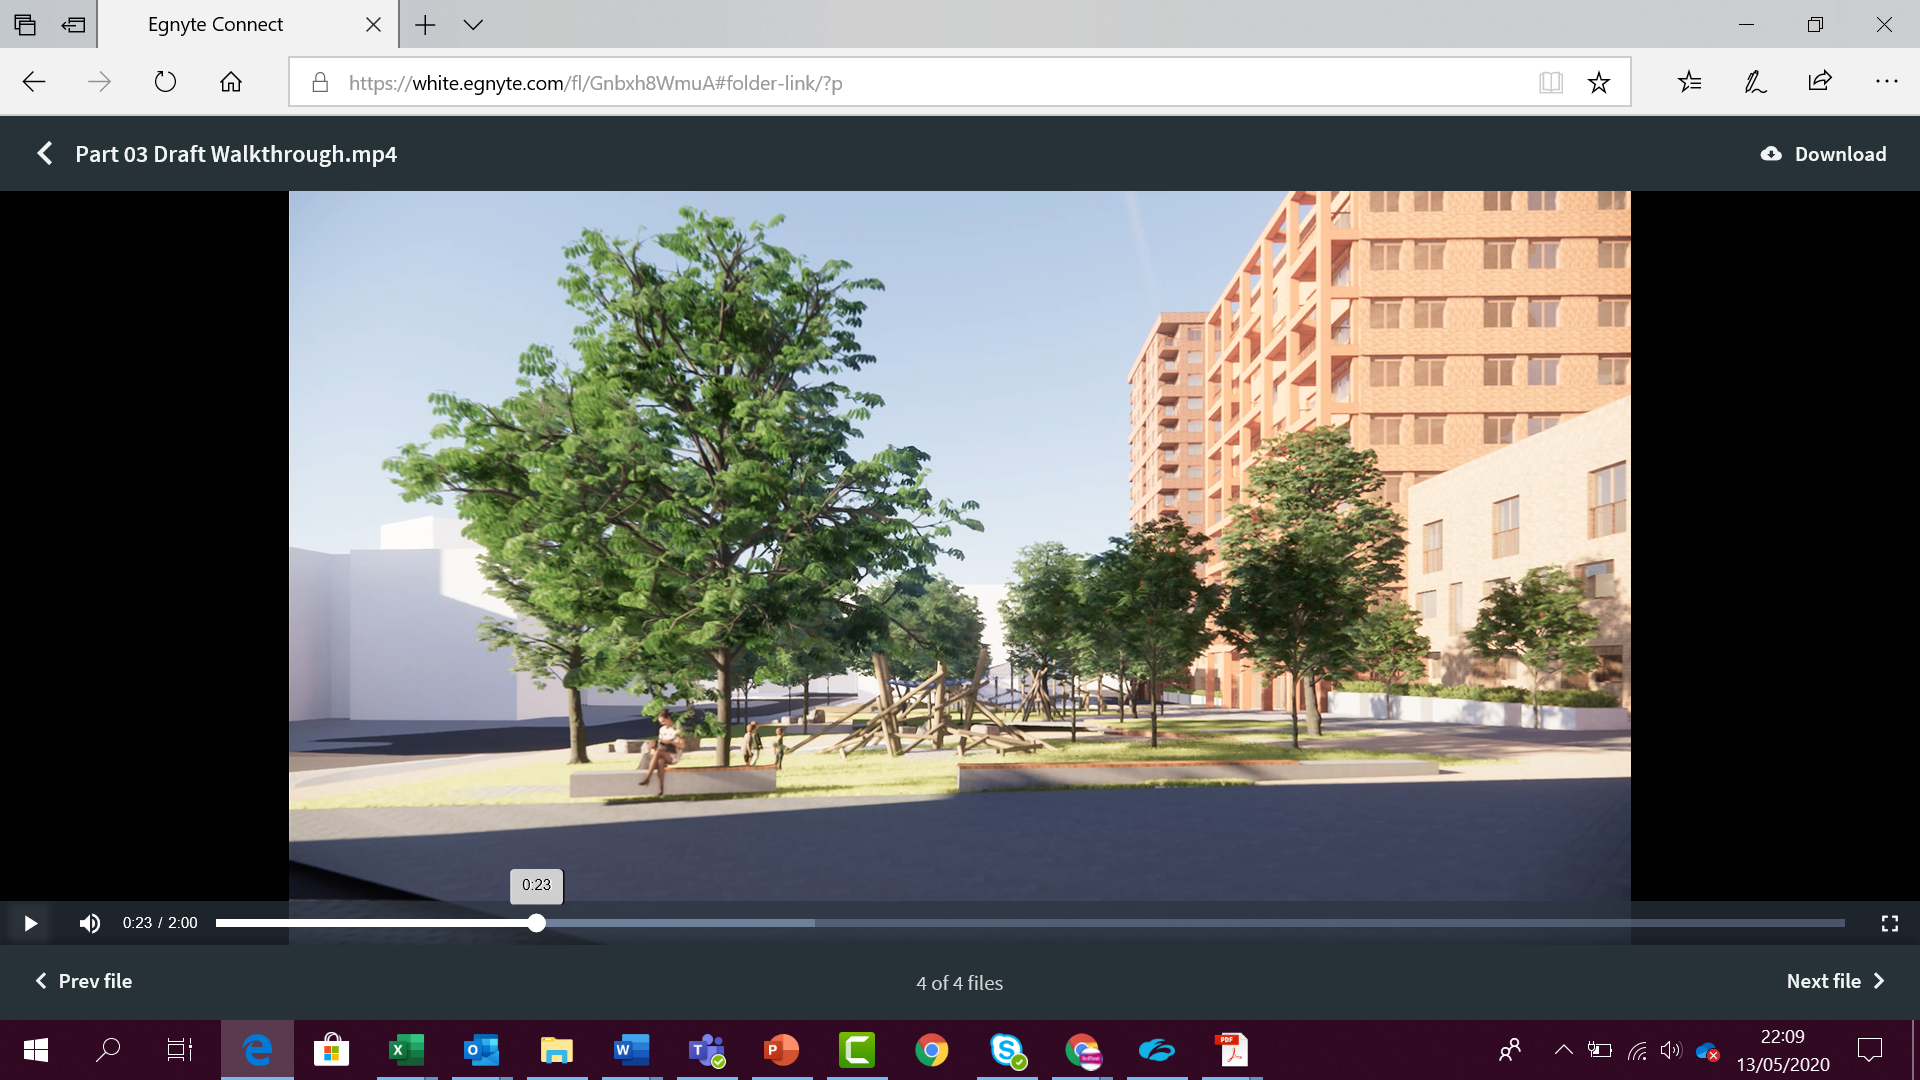Add this page to favorites
Image resolution: width=1920 pixels, height=1080 pixels.
(1598, 82)
